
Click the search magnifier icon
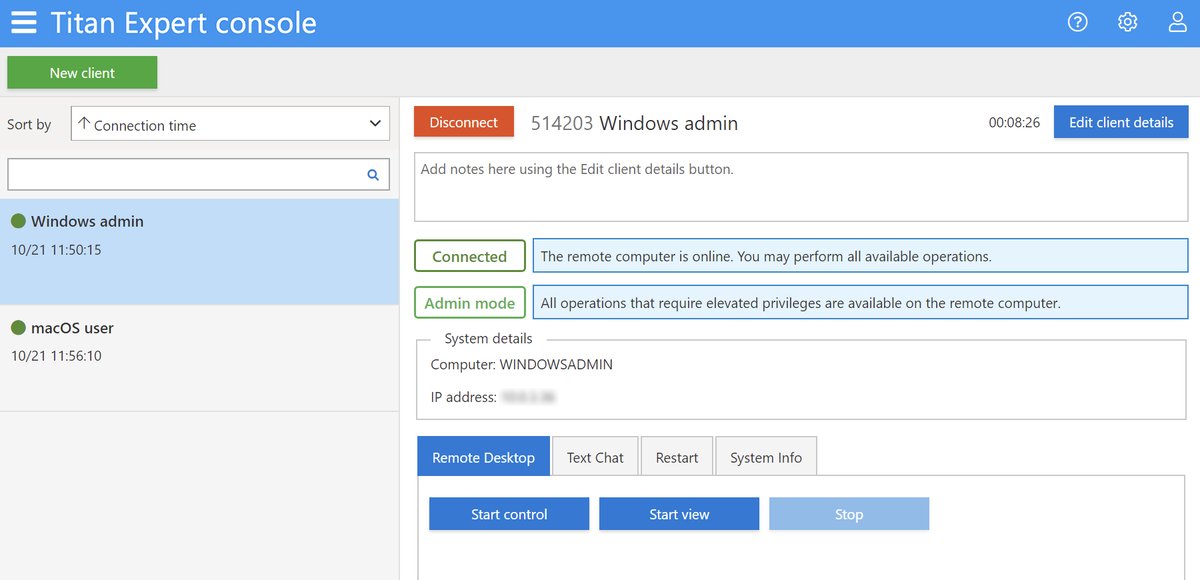click(x=373, y=174)
